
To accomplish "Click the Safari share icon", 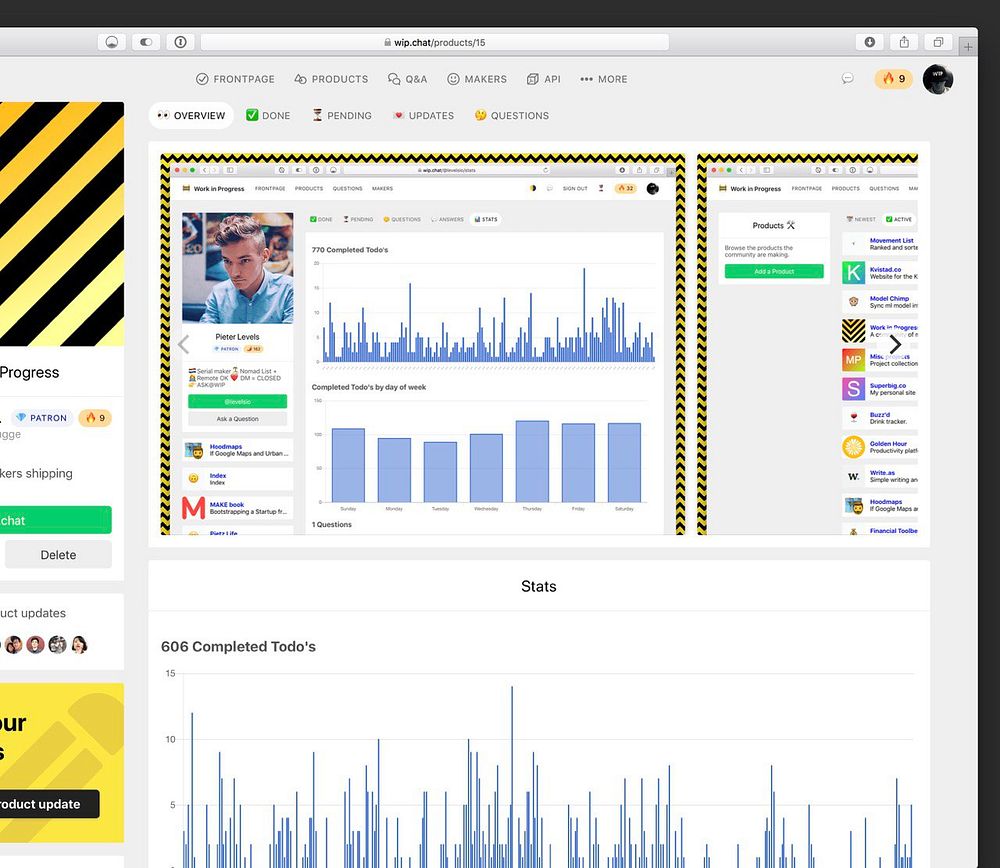I will coord(904,42).
